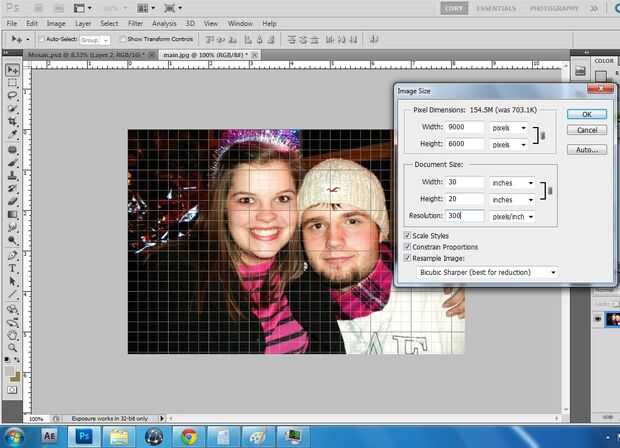Select the Crop tool

click(x=13, y=122)
